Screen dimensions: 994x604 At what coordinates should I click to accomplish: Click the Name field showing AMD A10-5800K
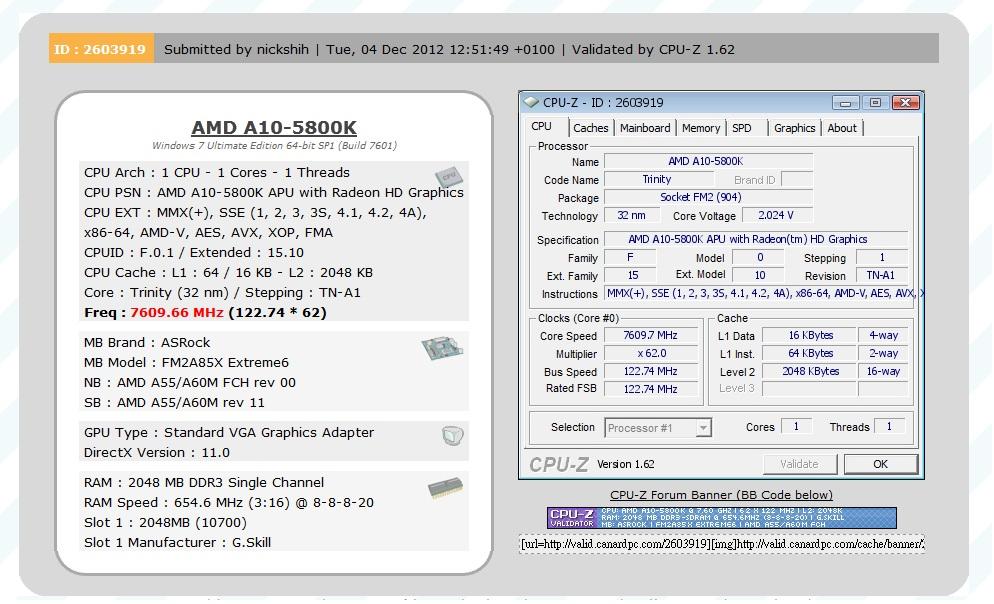tap(707, 162)
